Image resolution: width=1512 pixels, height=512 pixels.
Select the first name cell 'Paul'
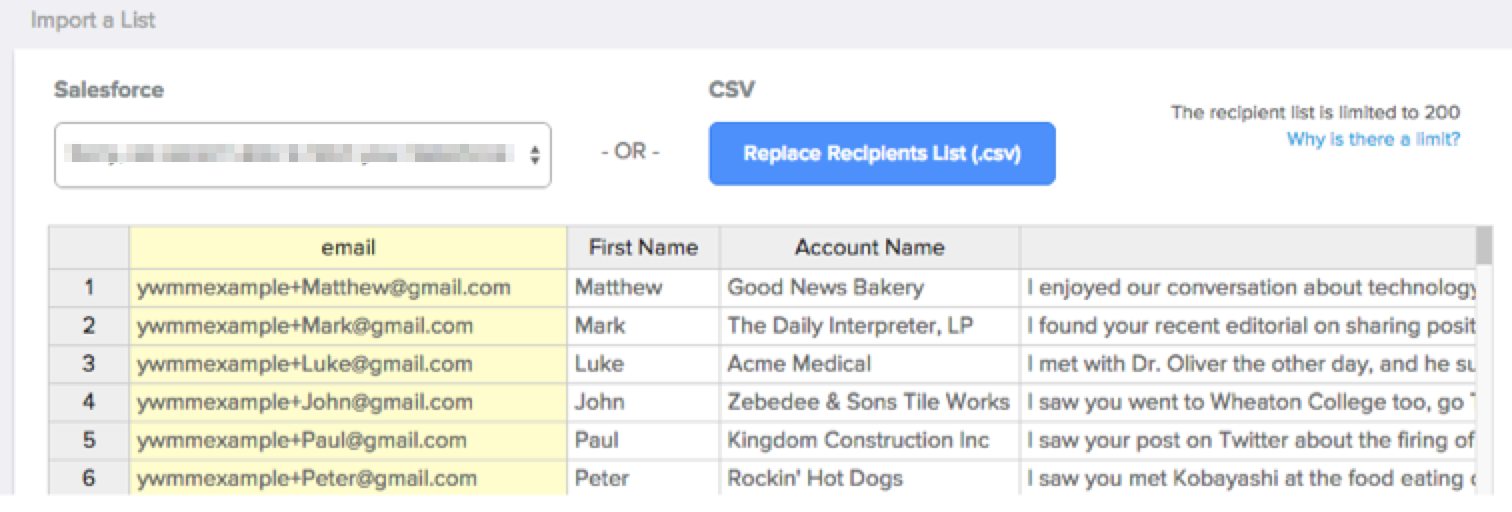[x=643, y=440]
